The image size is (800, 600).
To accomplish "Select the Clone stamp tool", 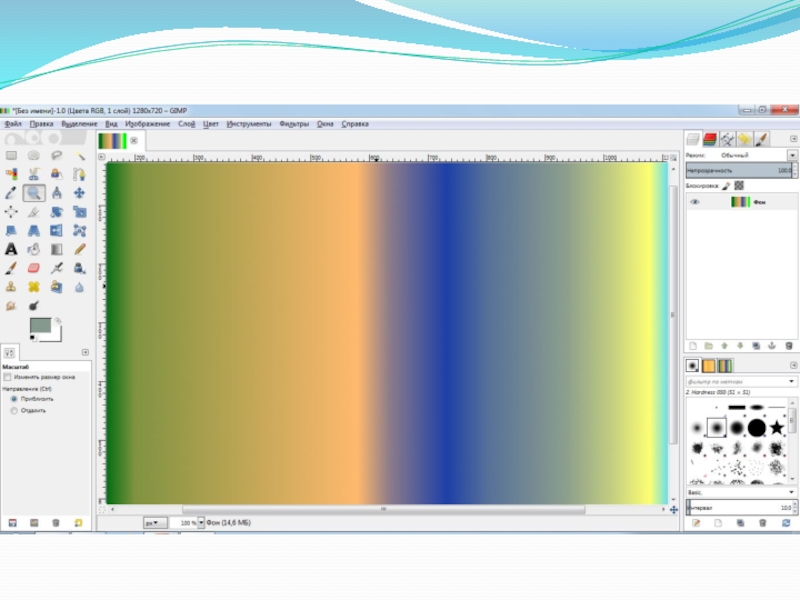I will click(11, 287).
